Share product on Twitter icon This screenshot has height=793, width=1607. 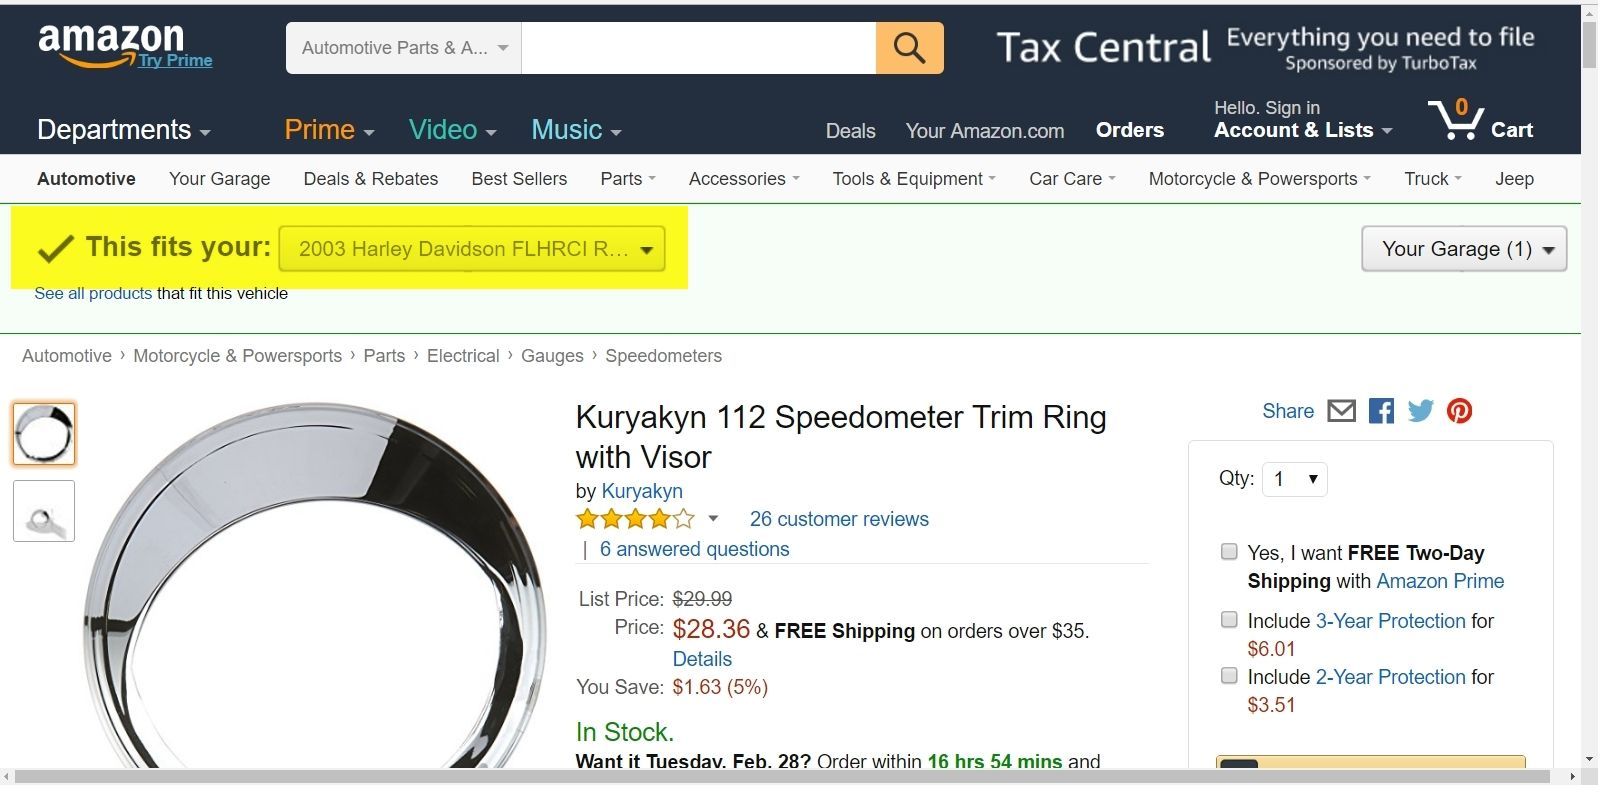click(x=1420, y=411)
